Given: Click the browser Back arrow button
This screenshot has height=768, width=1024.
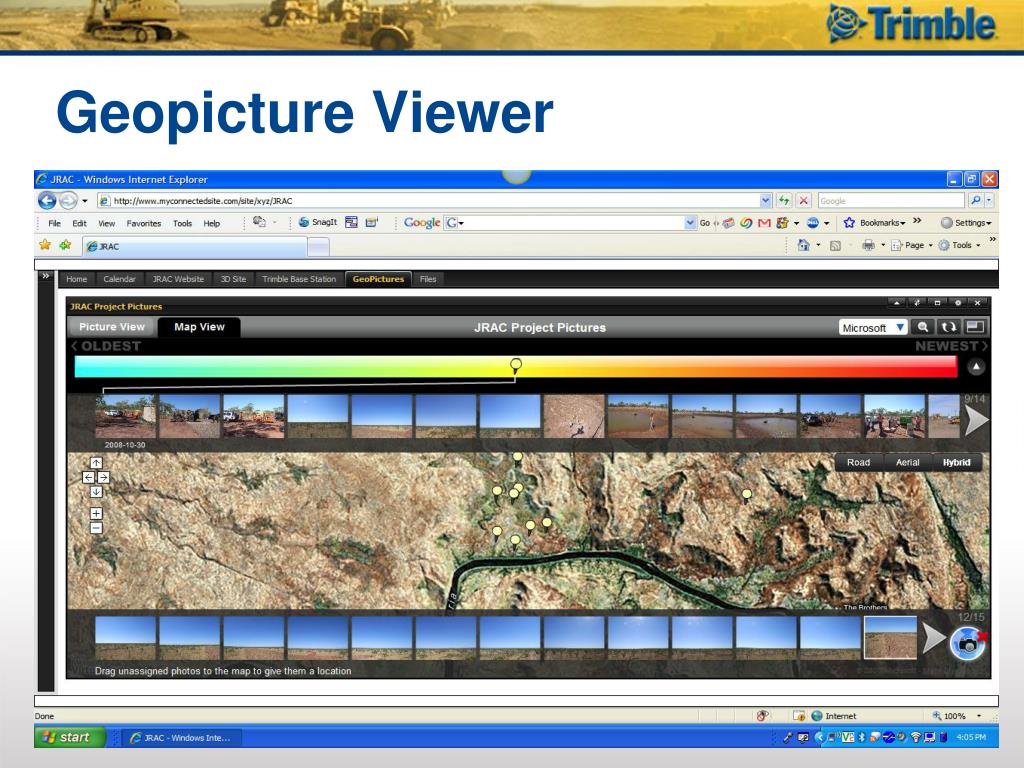Looking at the screenshot, I should click(x=47, y=200).
